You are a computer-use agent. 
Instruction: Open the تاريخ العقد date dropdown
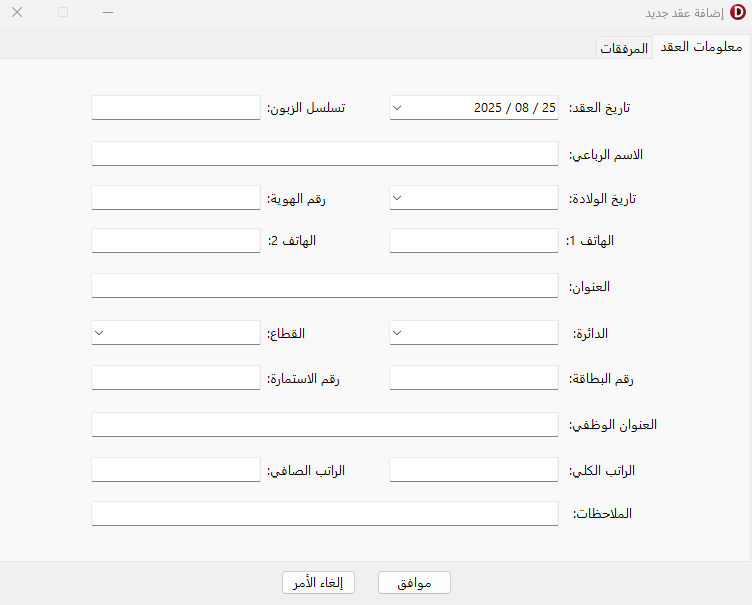[x=397, y=108]
